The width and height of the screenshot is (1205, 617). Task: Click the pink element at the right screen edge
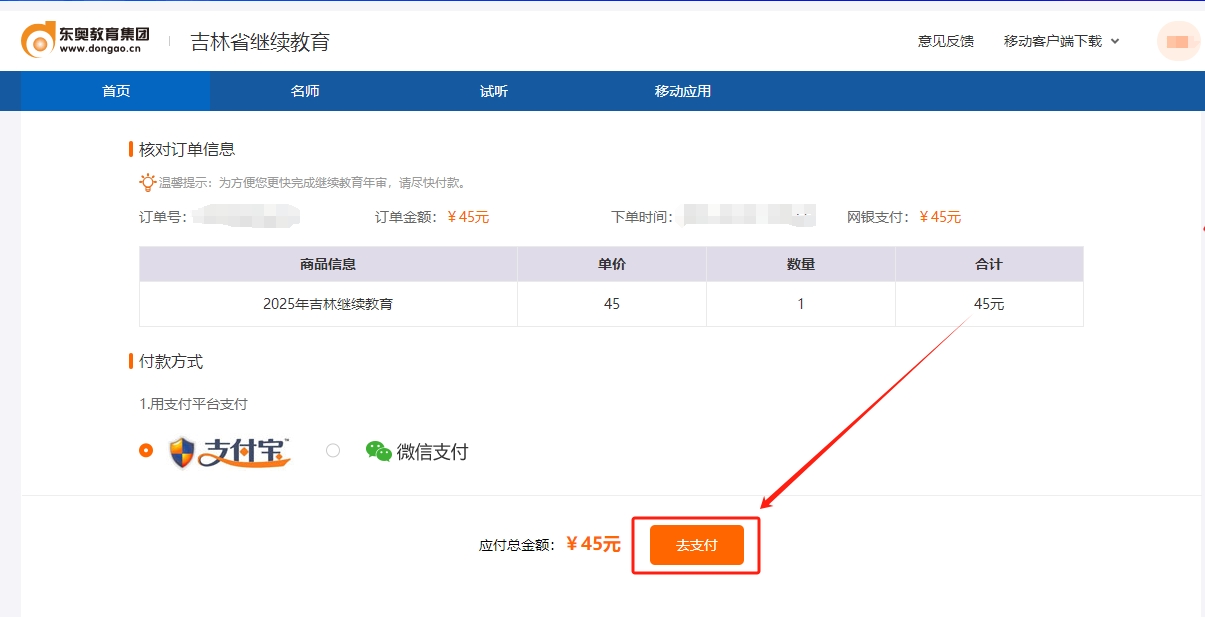tap(1201, 230)
